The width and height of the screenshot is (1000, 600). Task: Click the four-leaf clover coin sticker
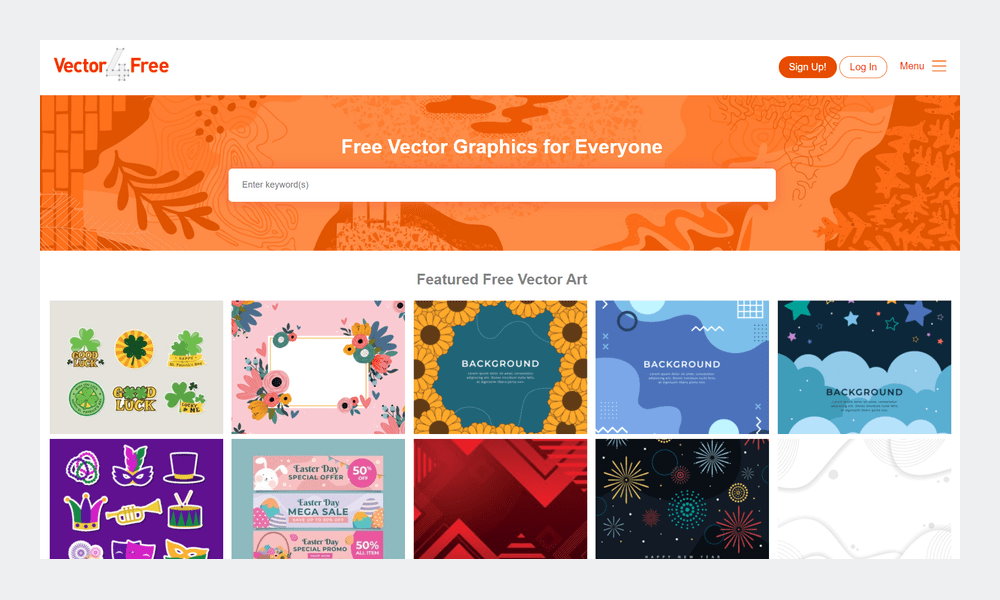(134, 349)
